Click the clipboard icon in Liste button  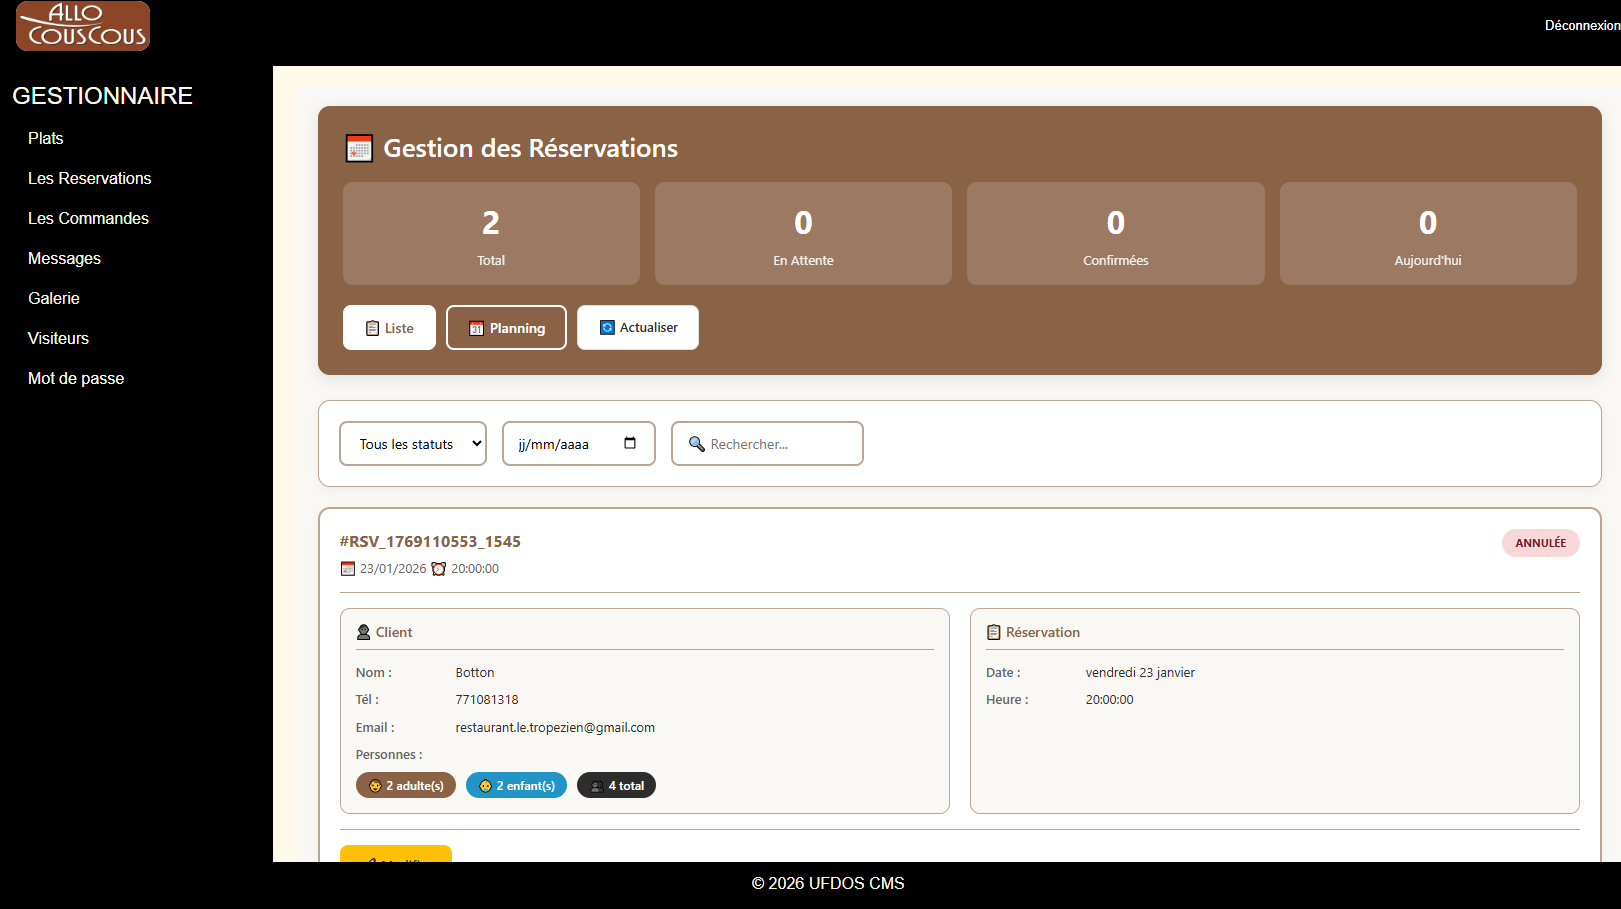pyautogui.click(x=372, y=328)
